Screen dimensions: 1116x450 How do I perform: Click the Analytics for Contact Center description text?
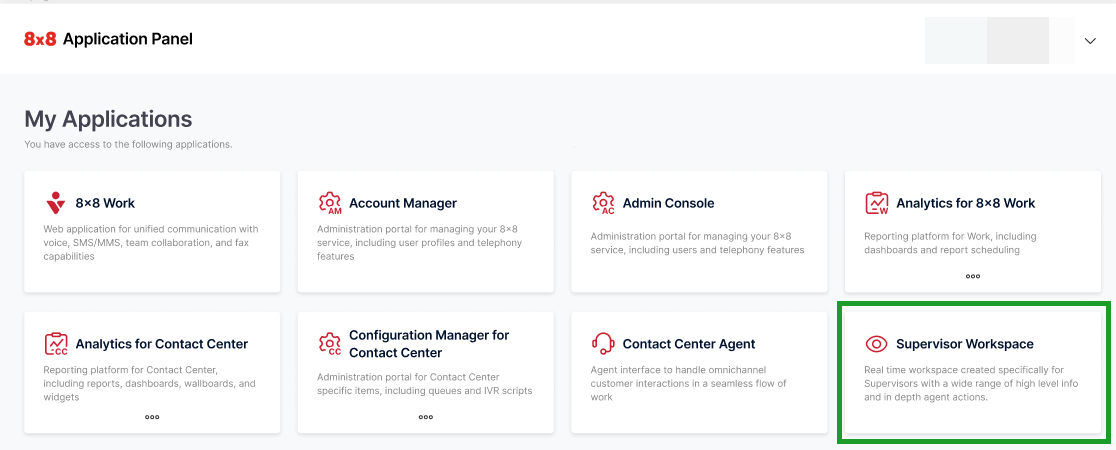click(x=149, y=384)
